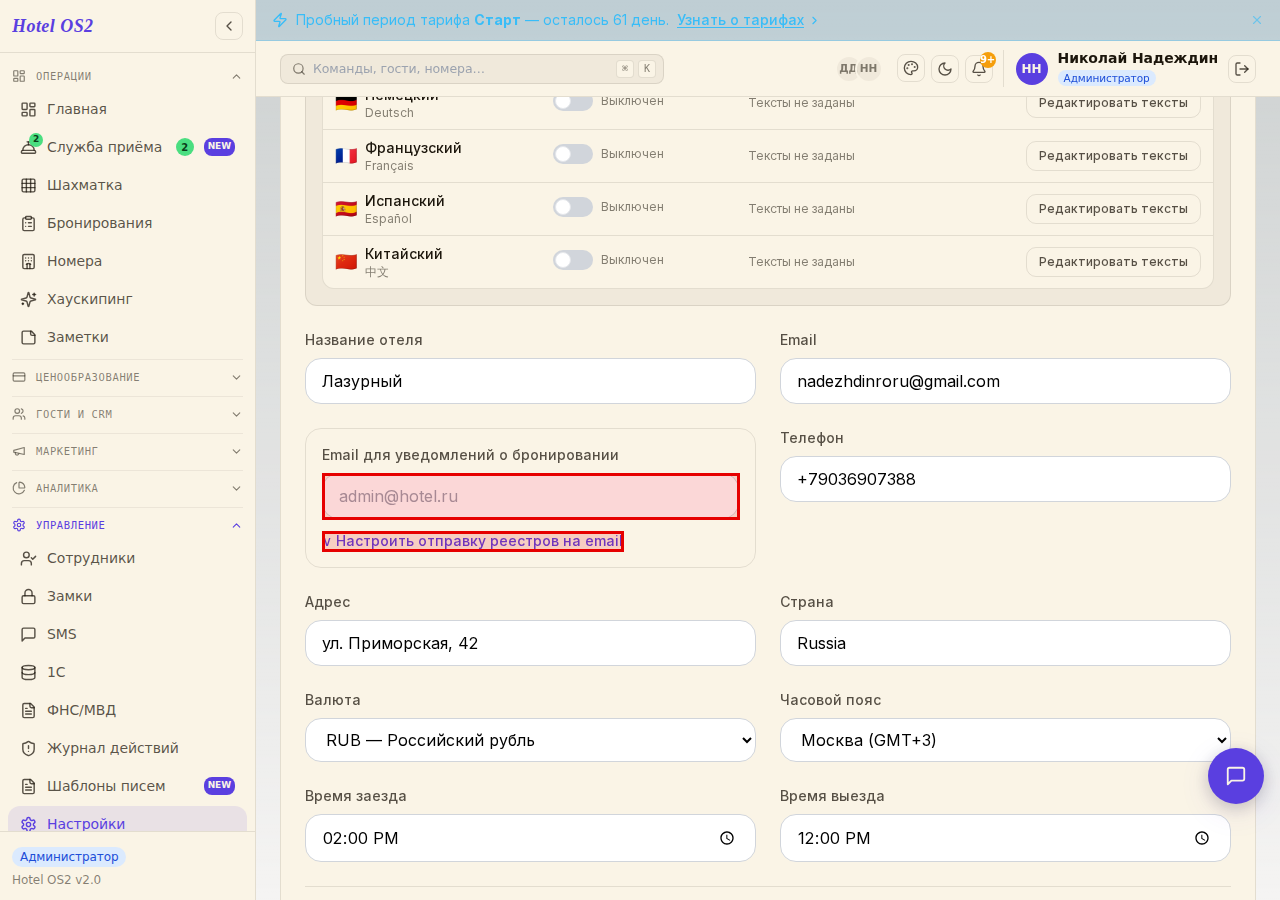
Task: Edit texts for Немецкий language
Action: click(1113, 105)
